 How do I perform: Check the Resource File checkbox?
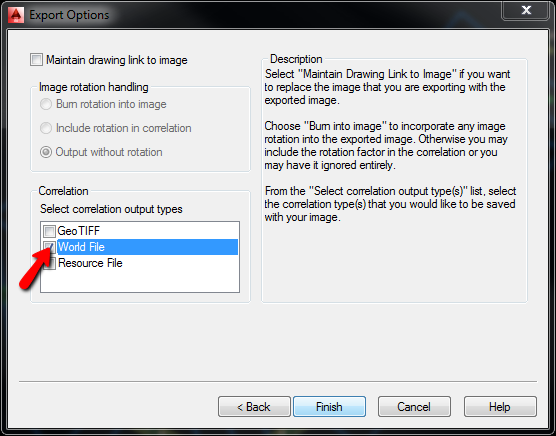click(x=49, y=263)
